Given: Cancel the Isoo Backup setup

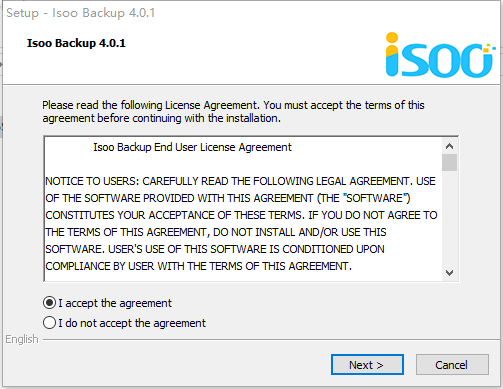Looking at the screenshot, I should [x=452, y=365].
